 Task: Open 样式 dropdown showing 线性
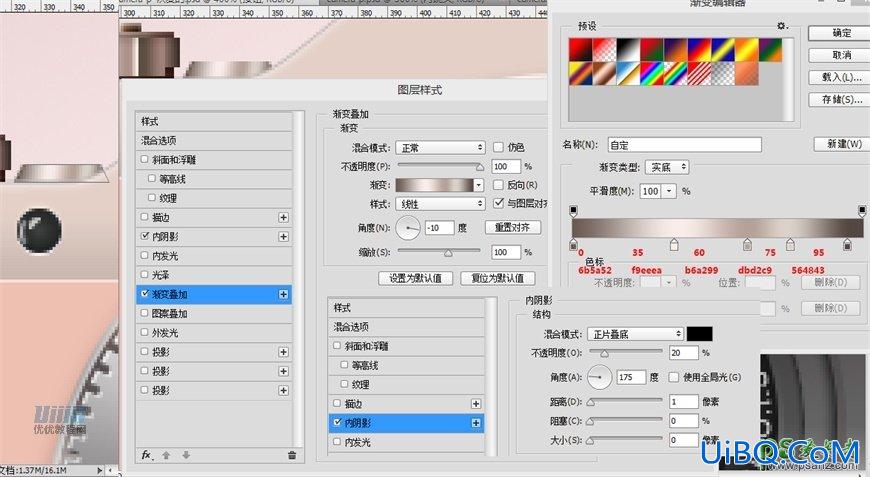coord(441,204)
